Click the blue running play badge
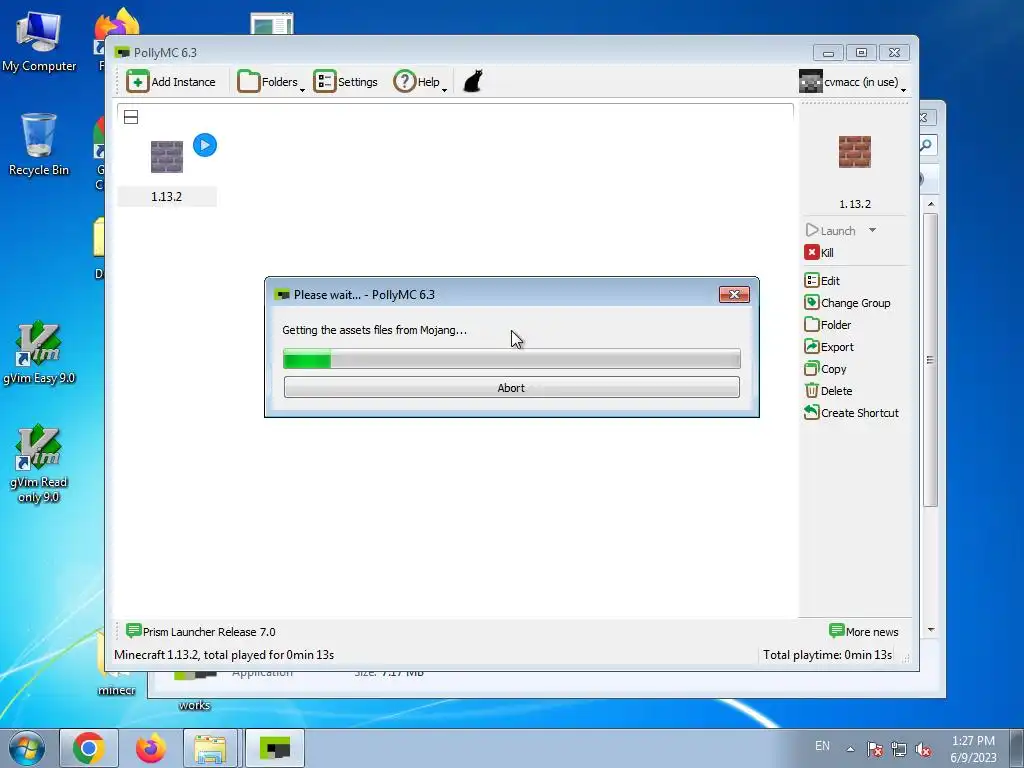Image resolution: width=1024 pixels, height=768 pixels. [x=204, y=145]
